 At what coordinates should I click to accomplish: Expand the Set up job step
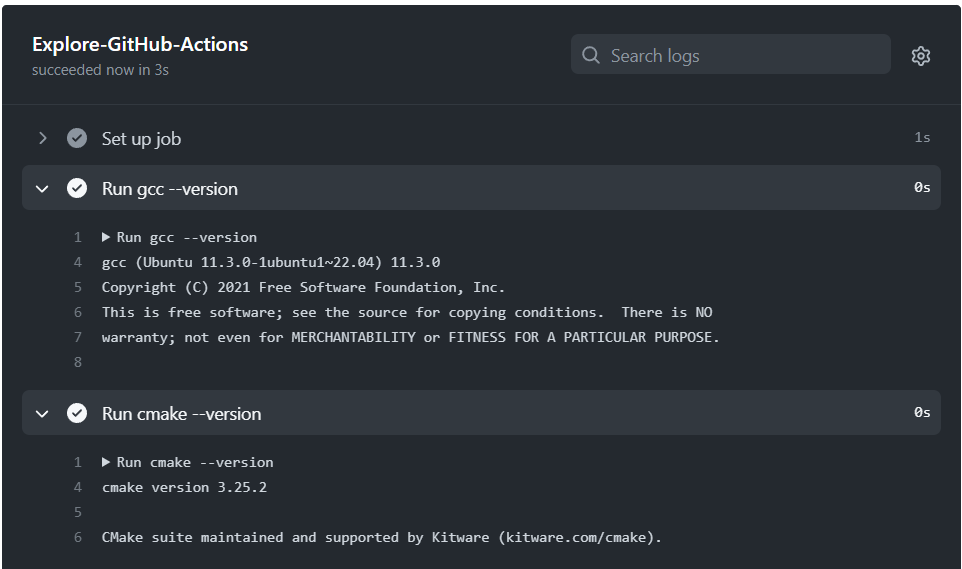(42, 138)
